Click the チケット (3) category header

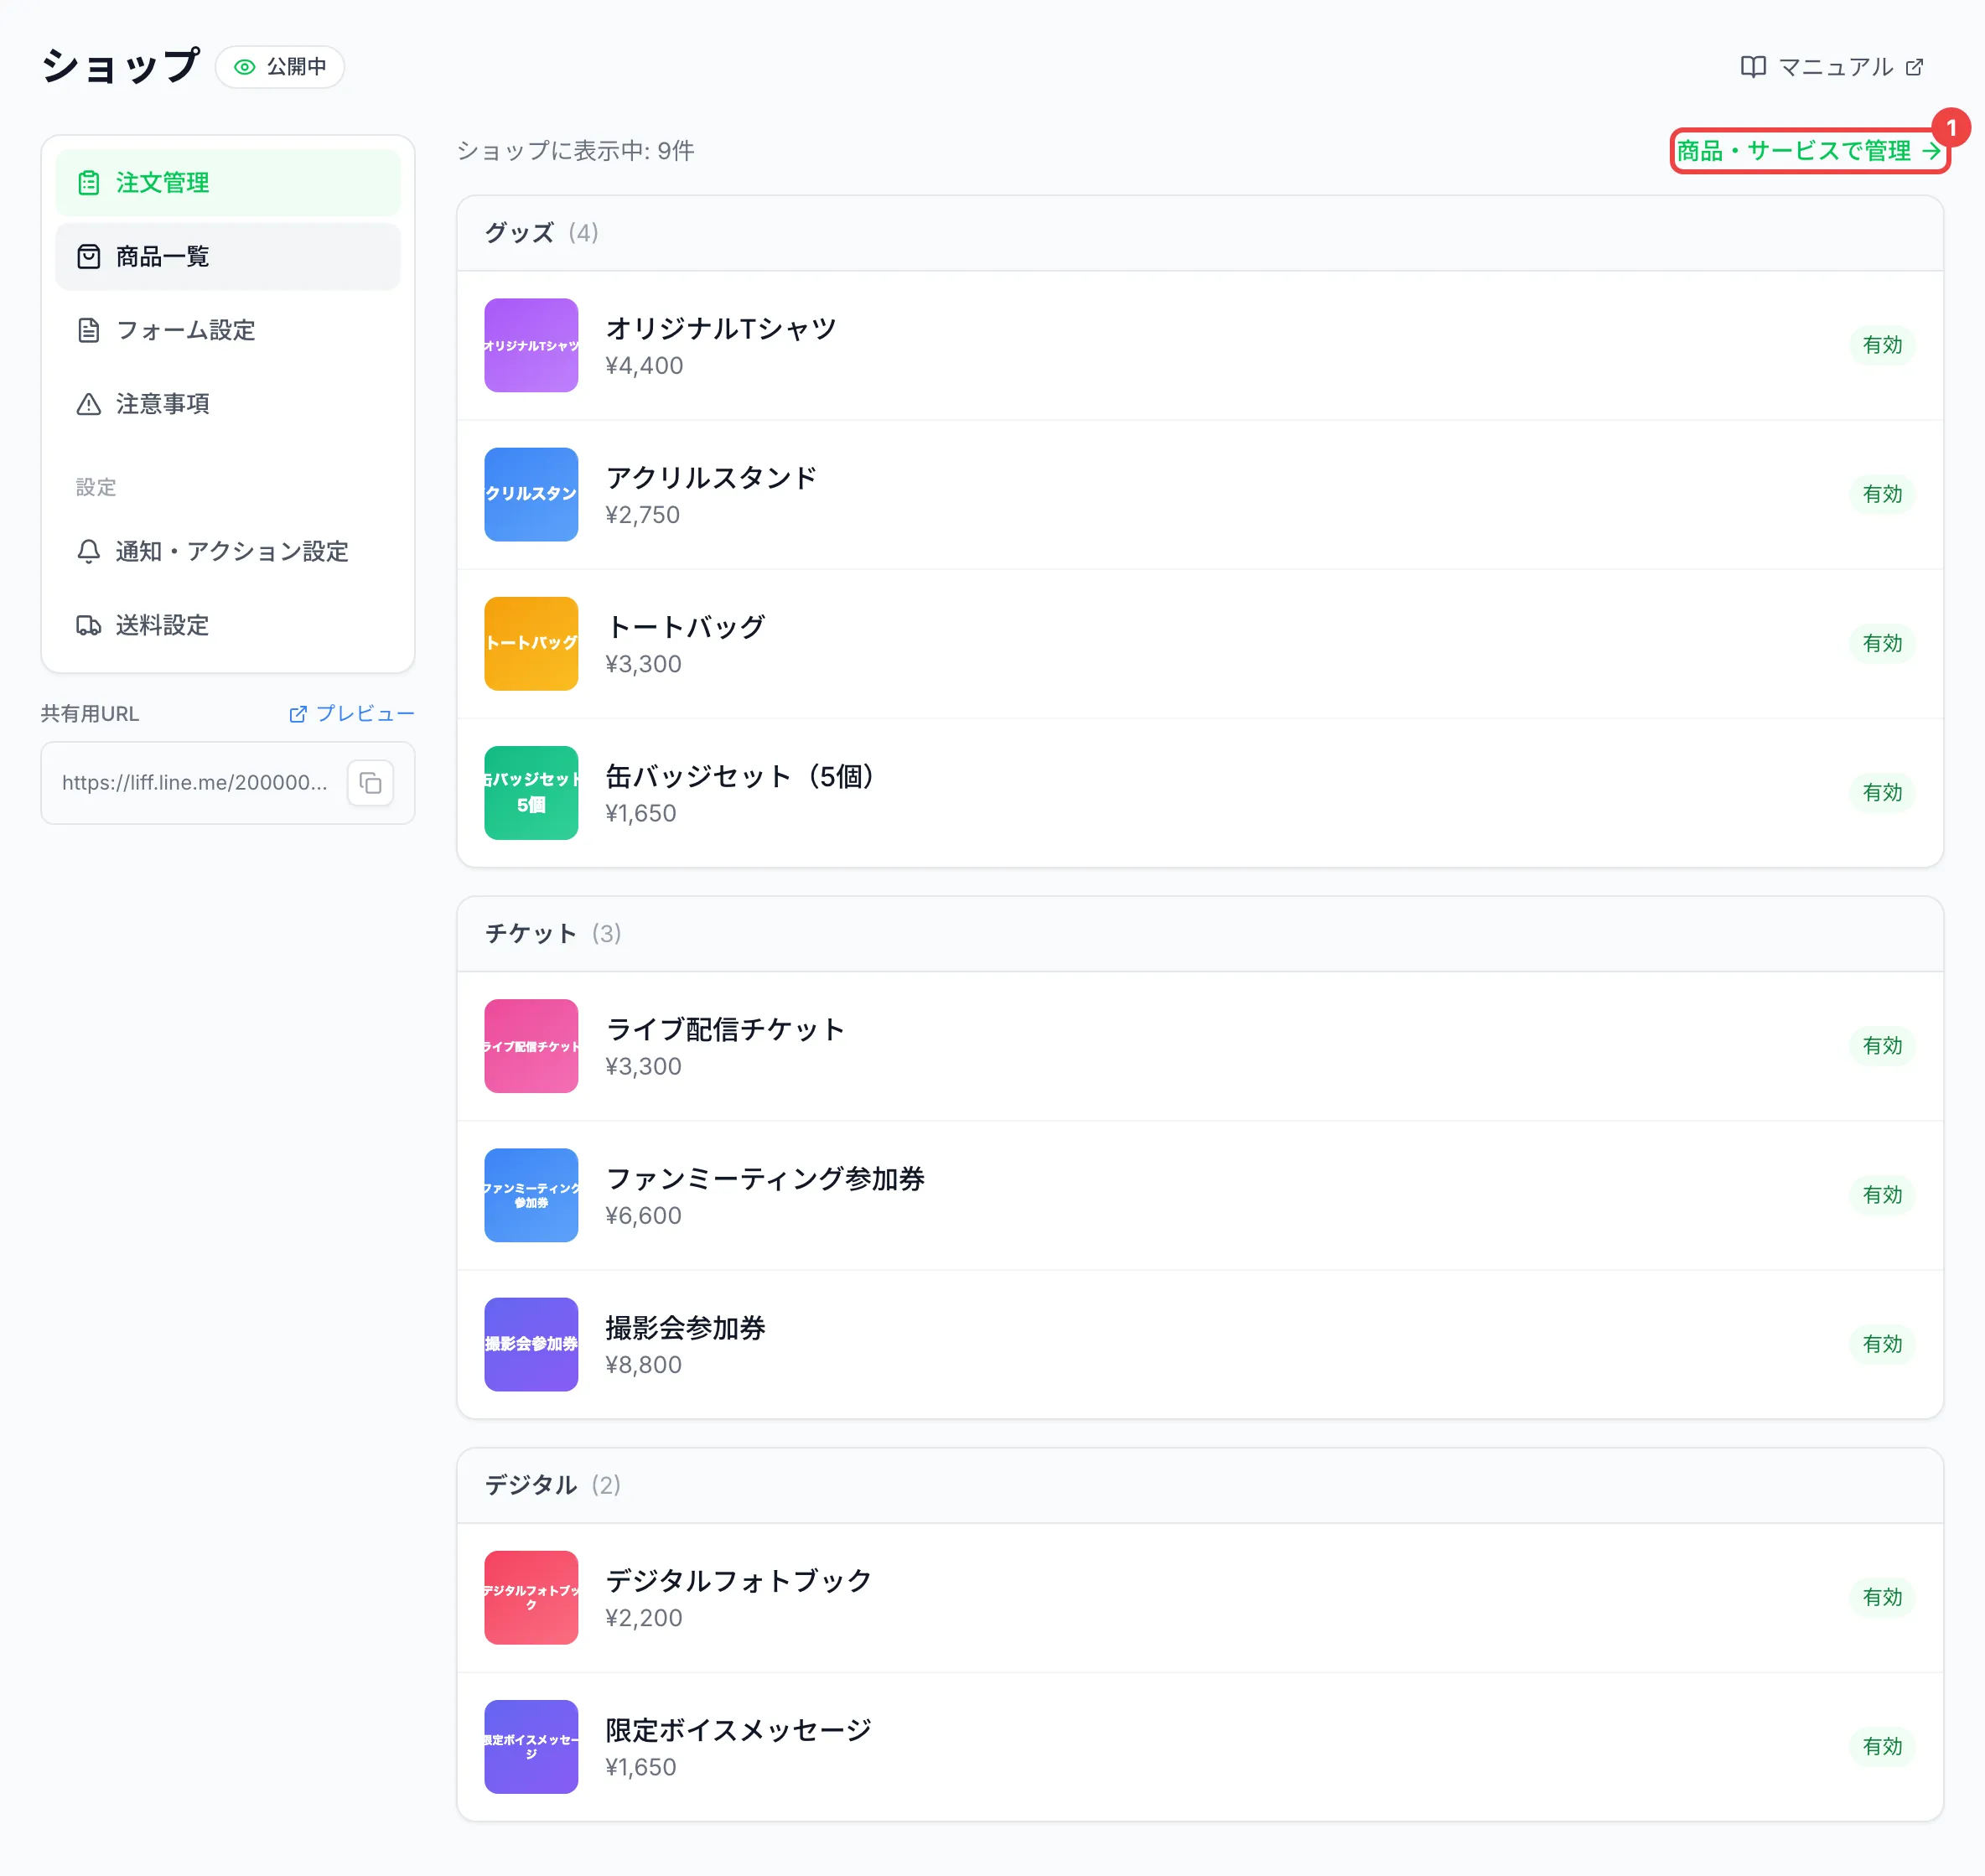point(1199,934)
